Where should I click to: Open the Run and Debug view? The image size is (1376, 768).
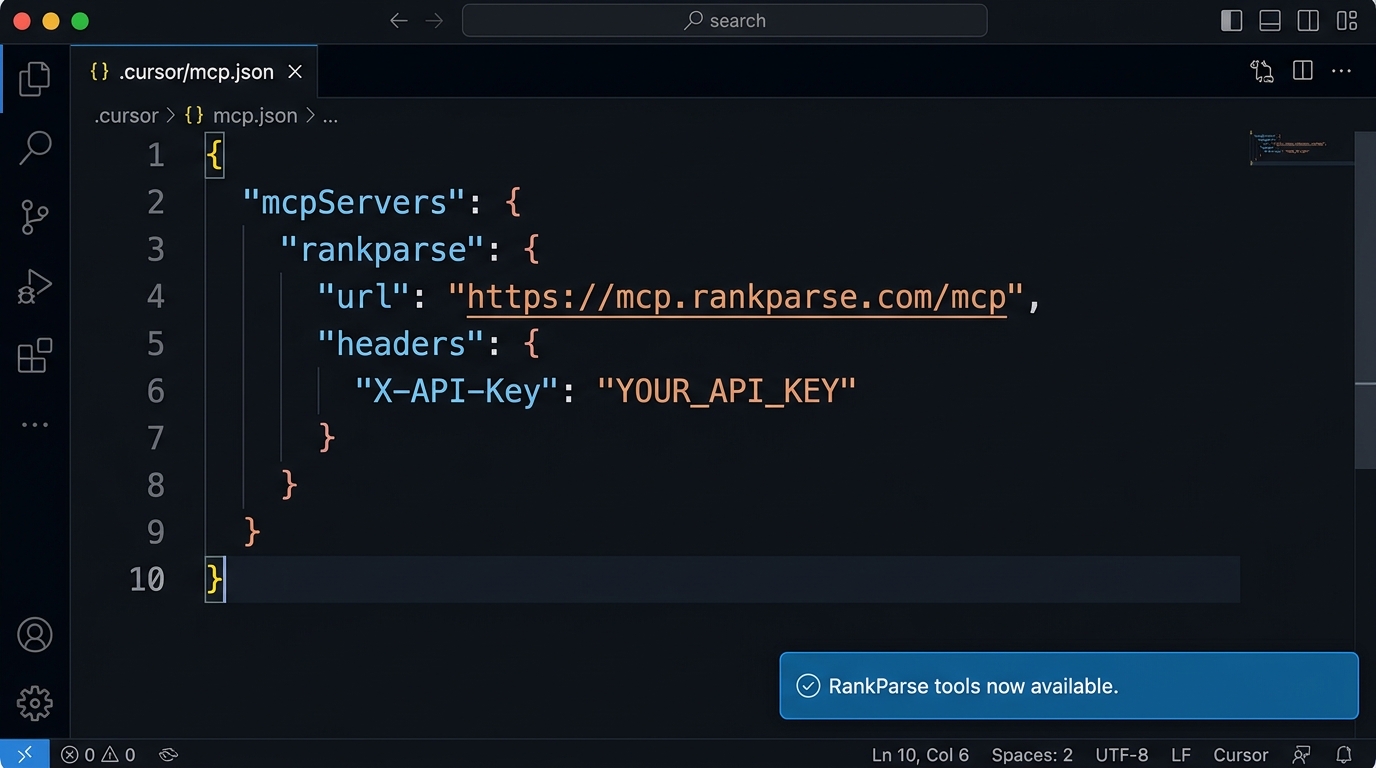(35, 287)
